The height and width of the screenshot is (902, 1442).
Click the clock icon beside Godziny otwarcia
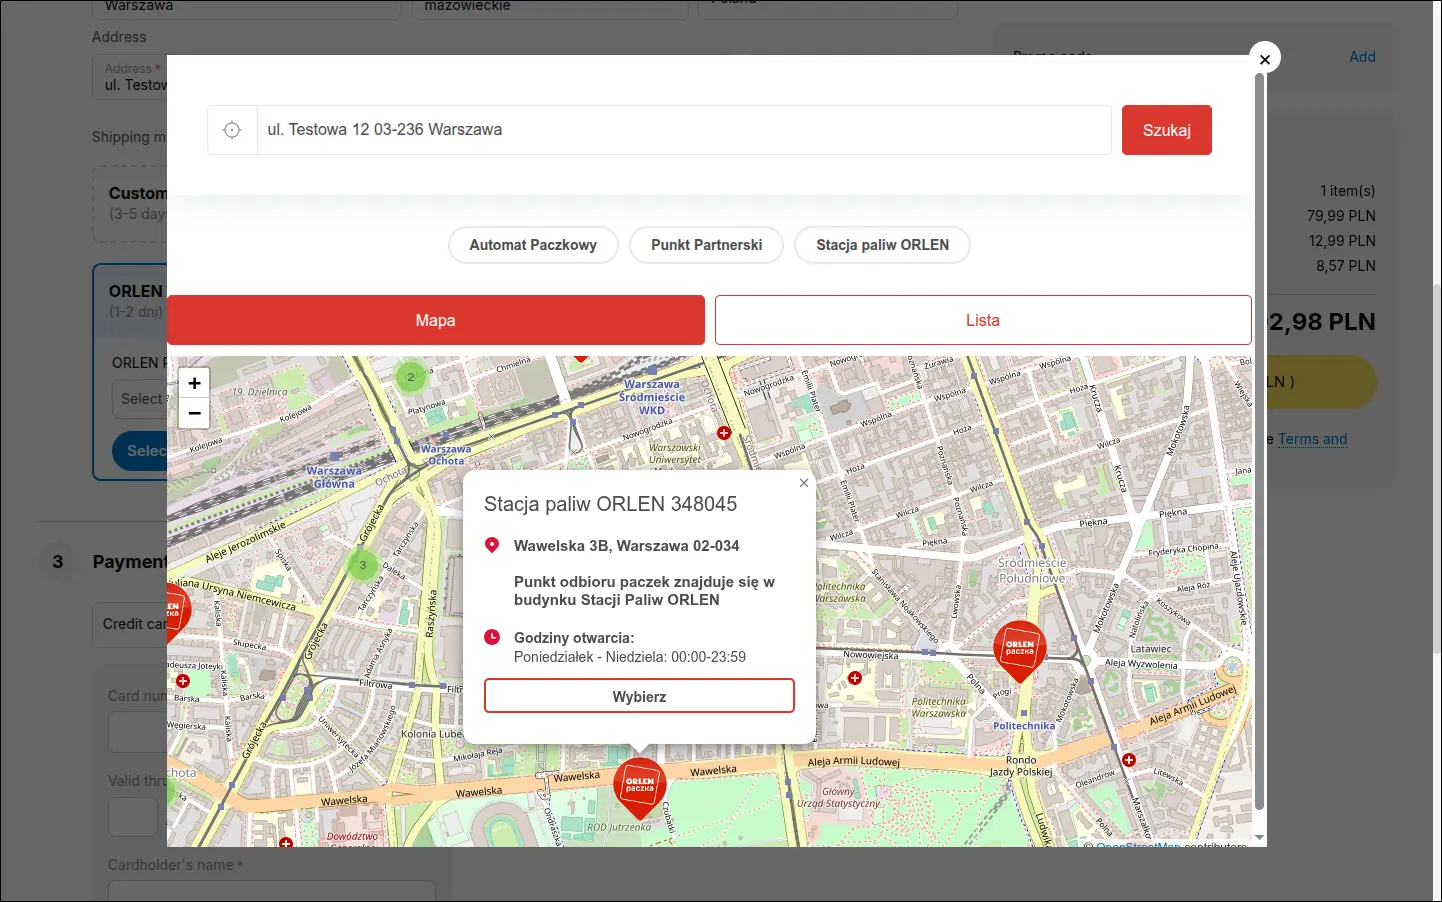(x=492, y=638)
